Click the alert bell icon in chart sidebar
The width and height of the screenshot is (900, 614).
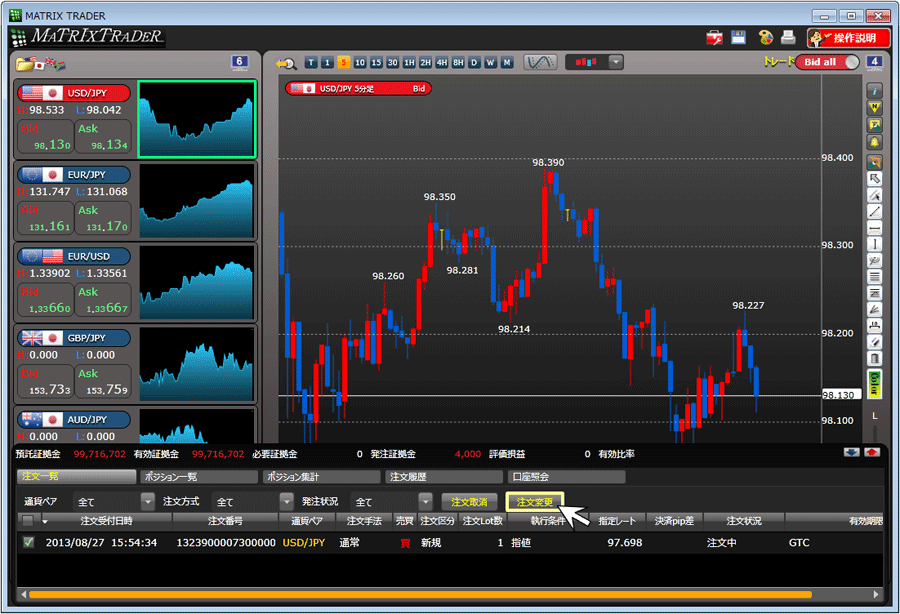874,142
